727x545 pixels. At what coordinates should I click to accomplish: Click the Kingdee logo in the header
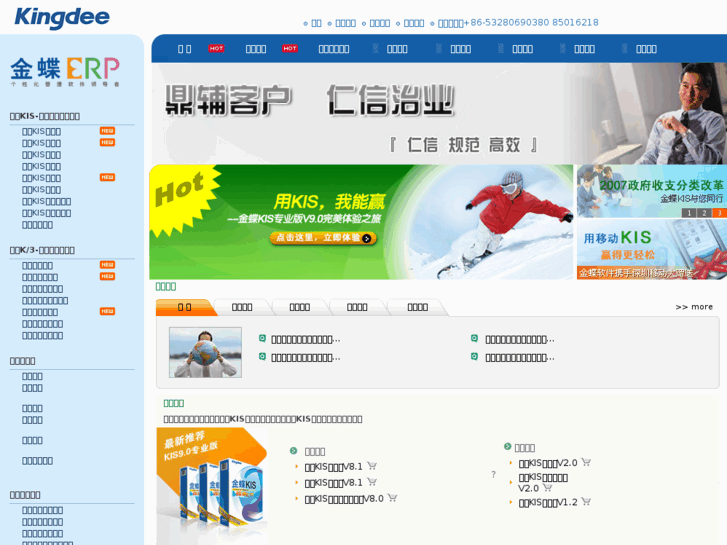[62, 18]
